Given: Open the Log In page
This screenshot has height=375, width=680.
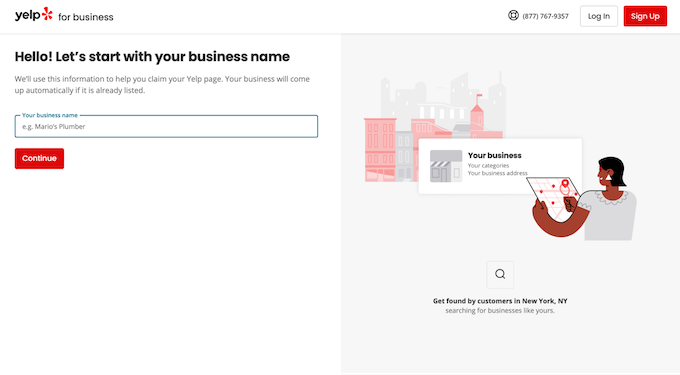Looking at the screenshot, I should pyautogui.click(x=598, y=16).
